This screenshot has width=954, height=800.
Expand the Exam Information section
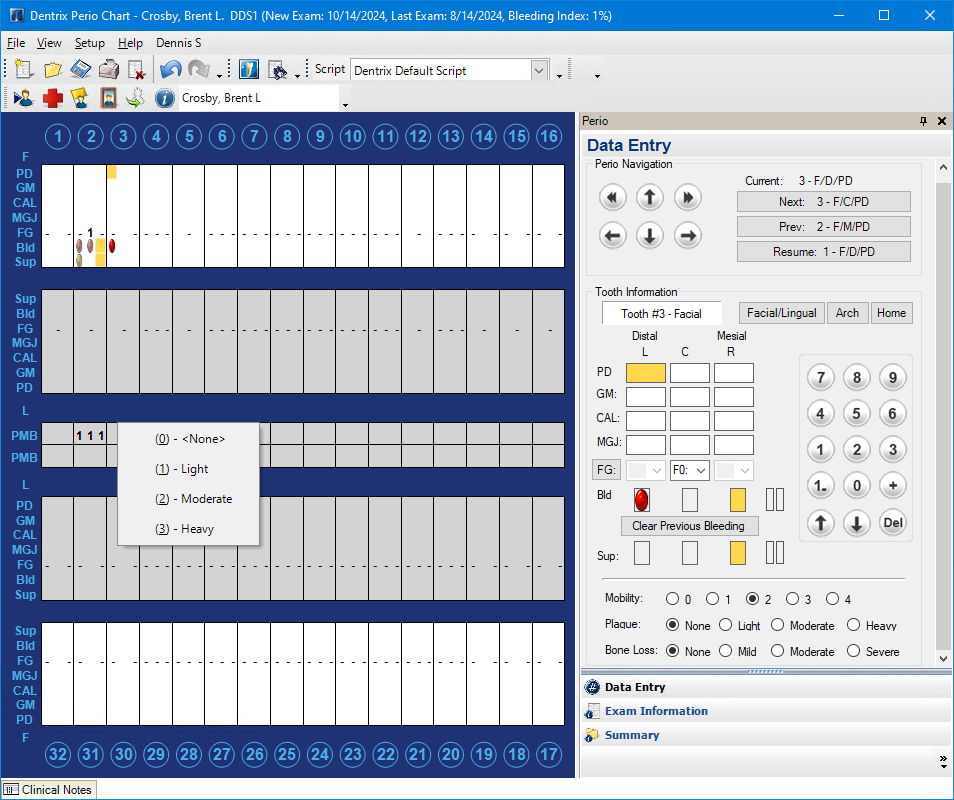click(x=655, y=711)
